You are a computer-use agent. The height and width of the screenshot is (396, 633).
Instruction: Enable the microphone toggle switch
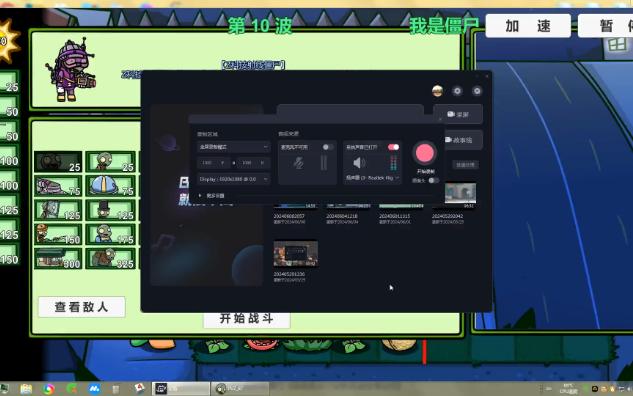328,147
